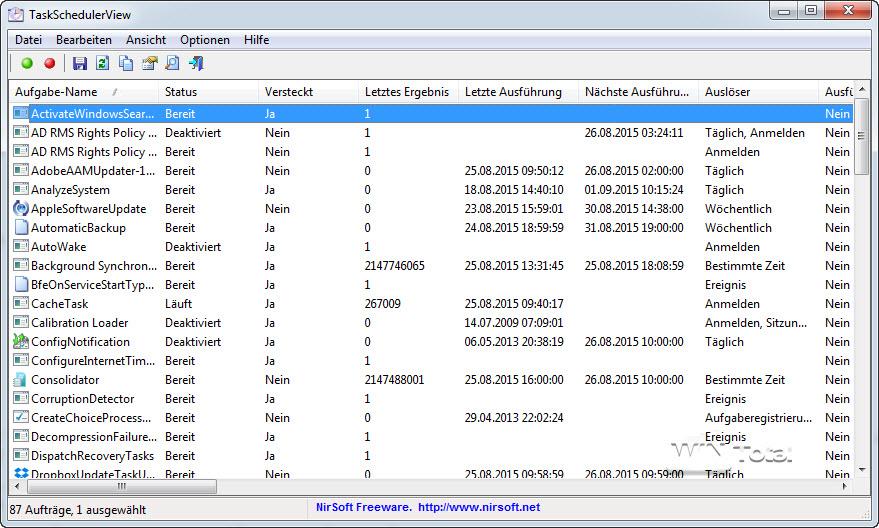Open the Optionen menu
The height and width of the screenshot is (528, 879).
pos(205,40)
